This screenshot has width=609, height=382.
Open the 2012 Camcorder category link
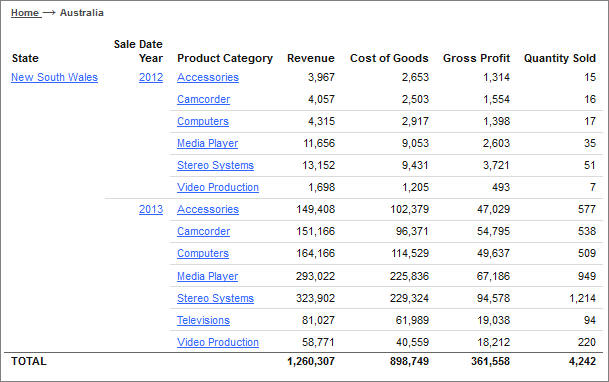pyautogui.click(x=204, y=99)
